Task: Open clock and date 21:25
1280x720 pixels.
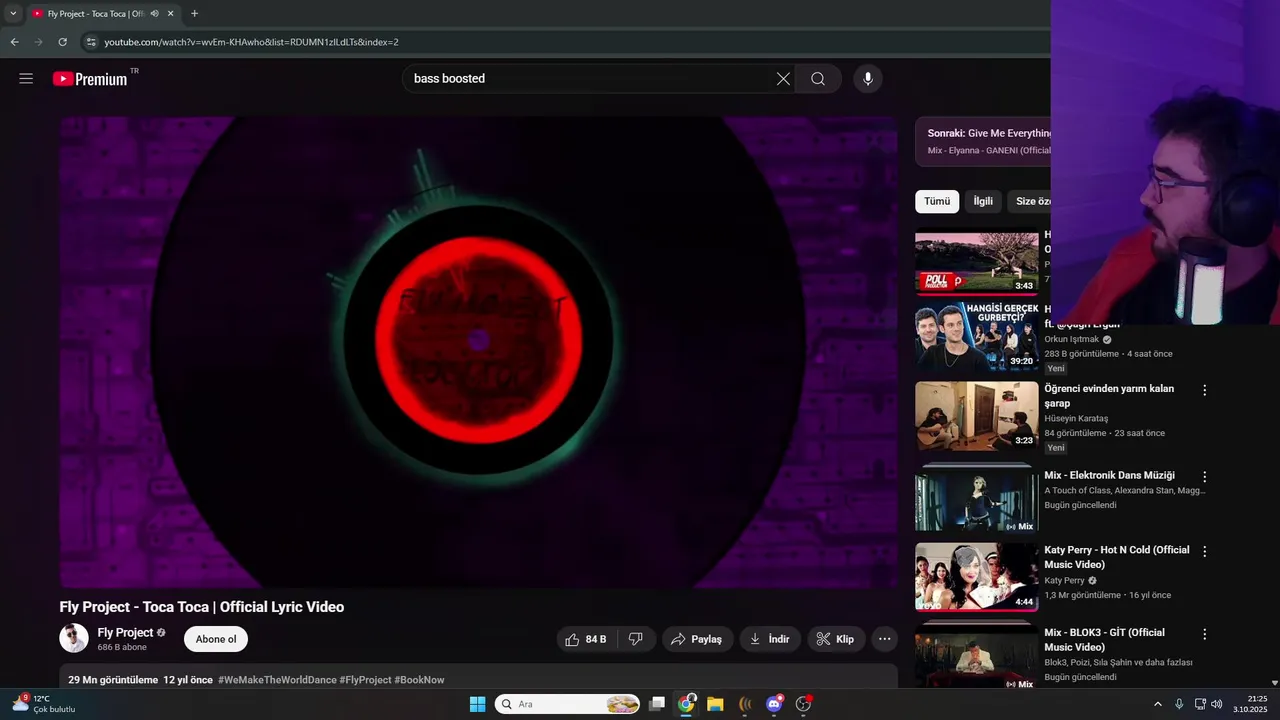Action: (x=1250, y=704)
